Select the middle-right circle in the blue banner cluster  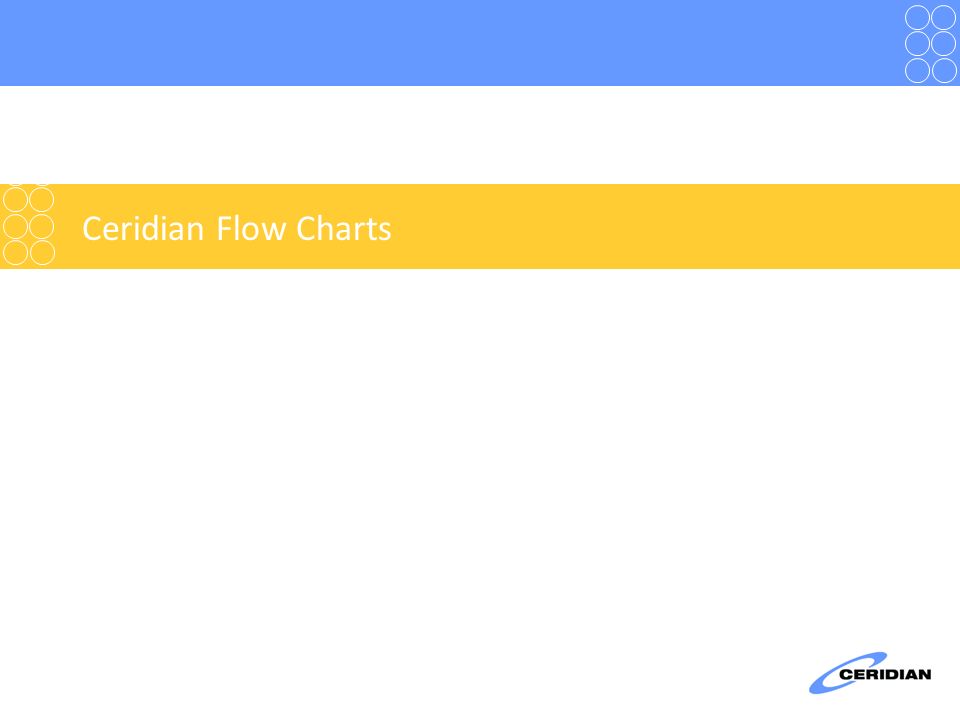pos(943,43)
